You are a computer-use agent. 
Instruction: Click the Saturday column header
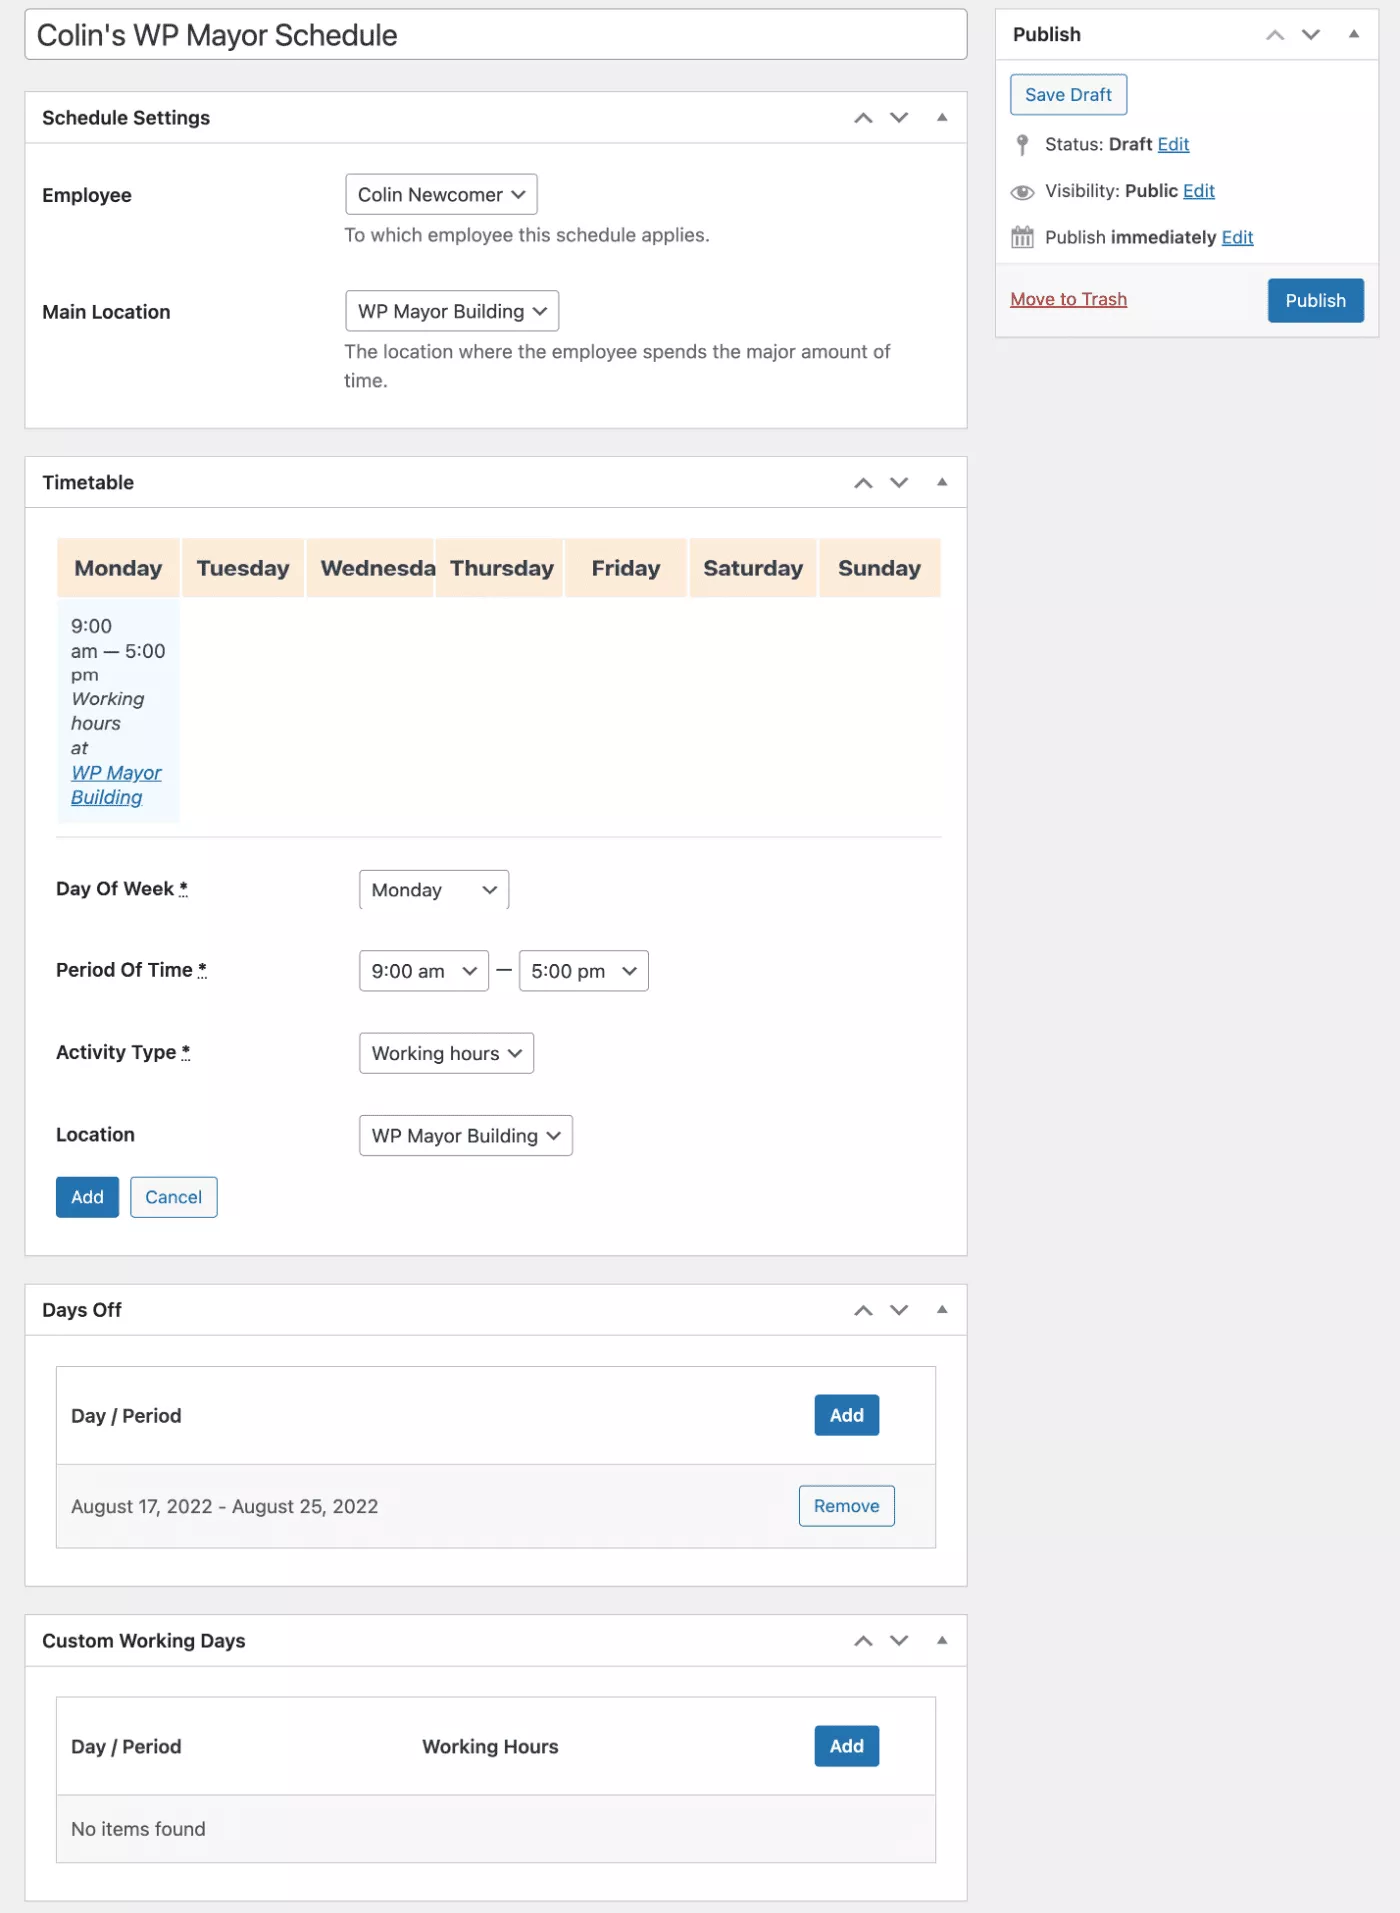pyautogui.click(x=753, y=568)
